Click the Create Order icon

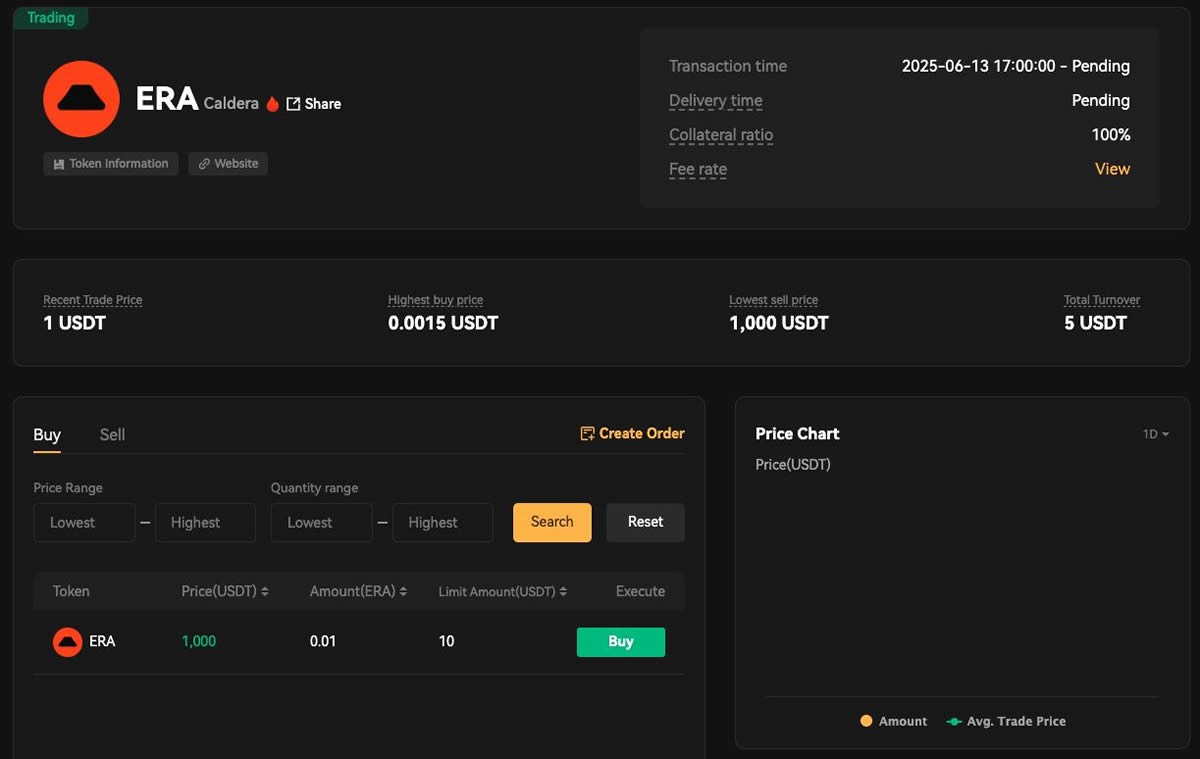coord(587,432)
